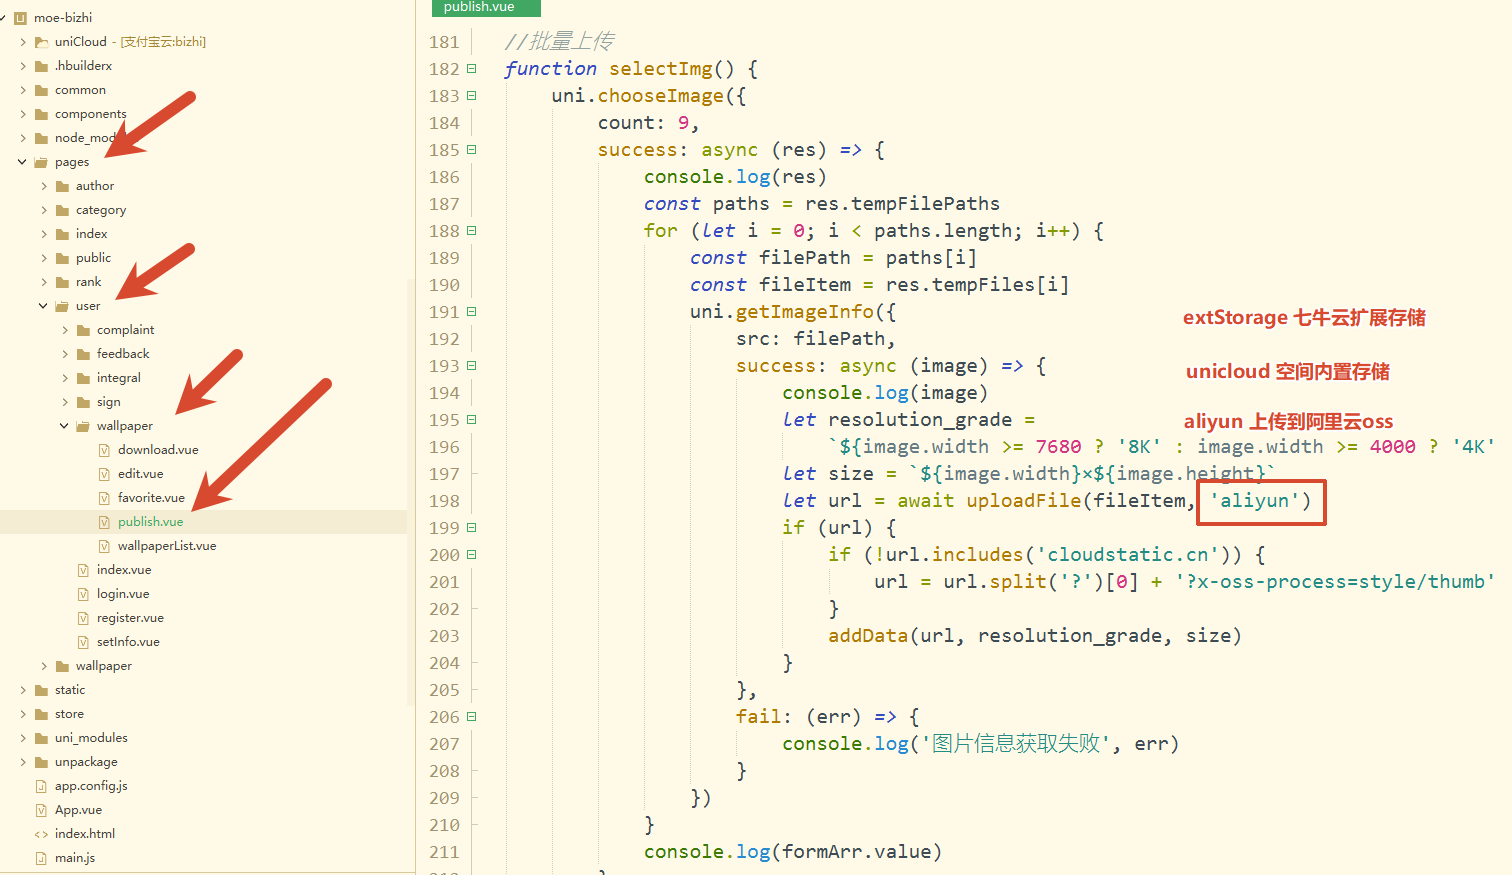Image resolution: width=1512 pixels, height=875 pixels.
Task: Click the uniCloud folder icon
Action: coord(41,42)
